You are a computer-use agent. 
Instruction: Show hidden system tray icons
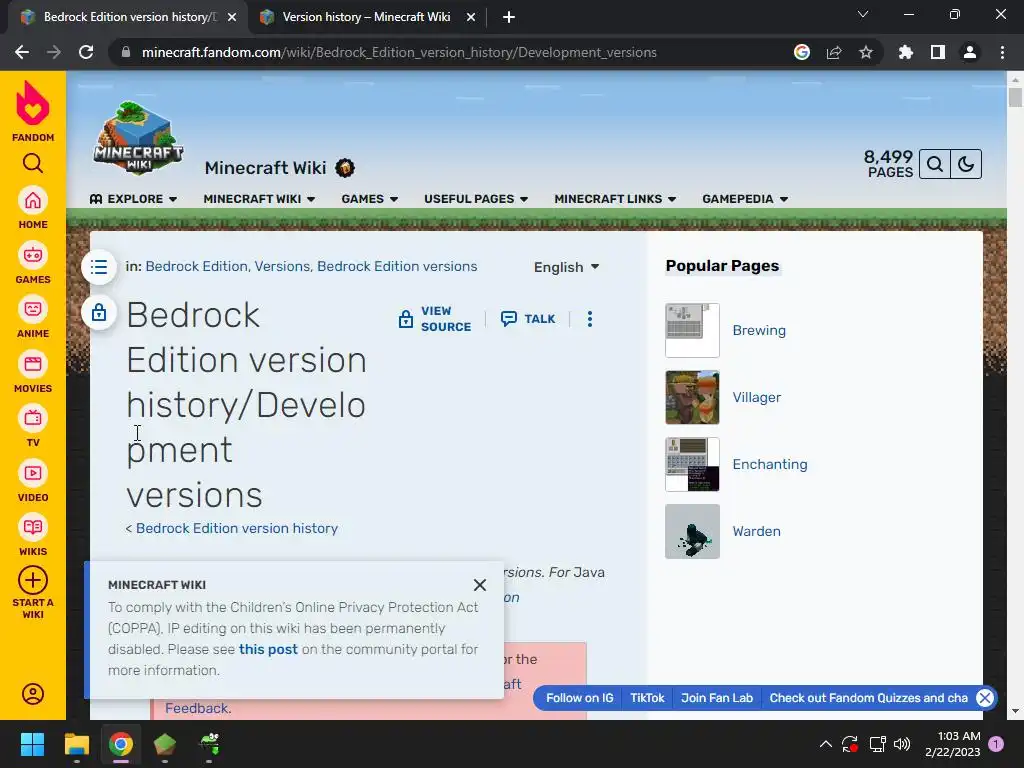pos(825,744)
